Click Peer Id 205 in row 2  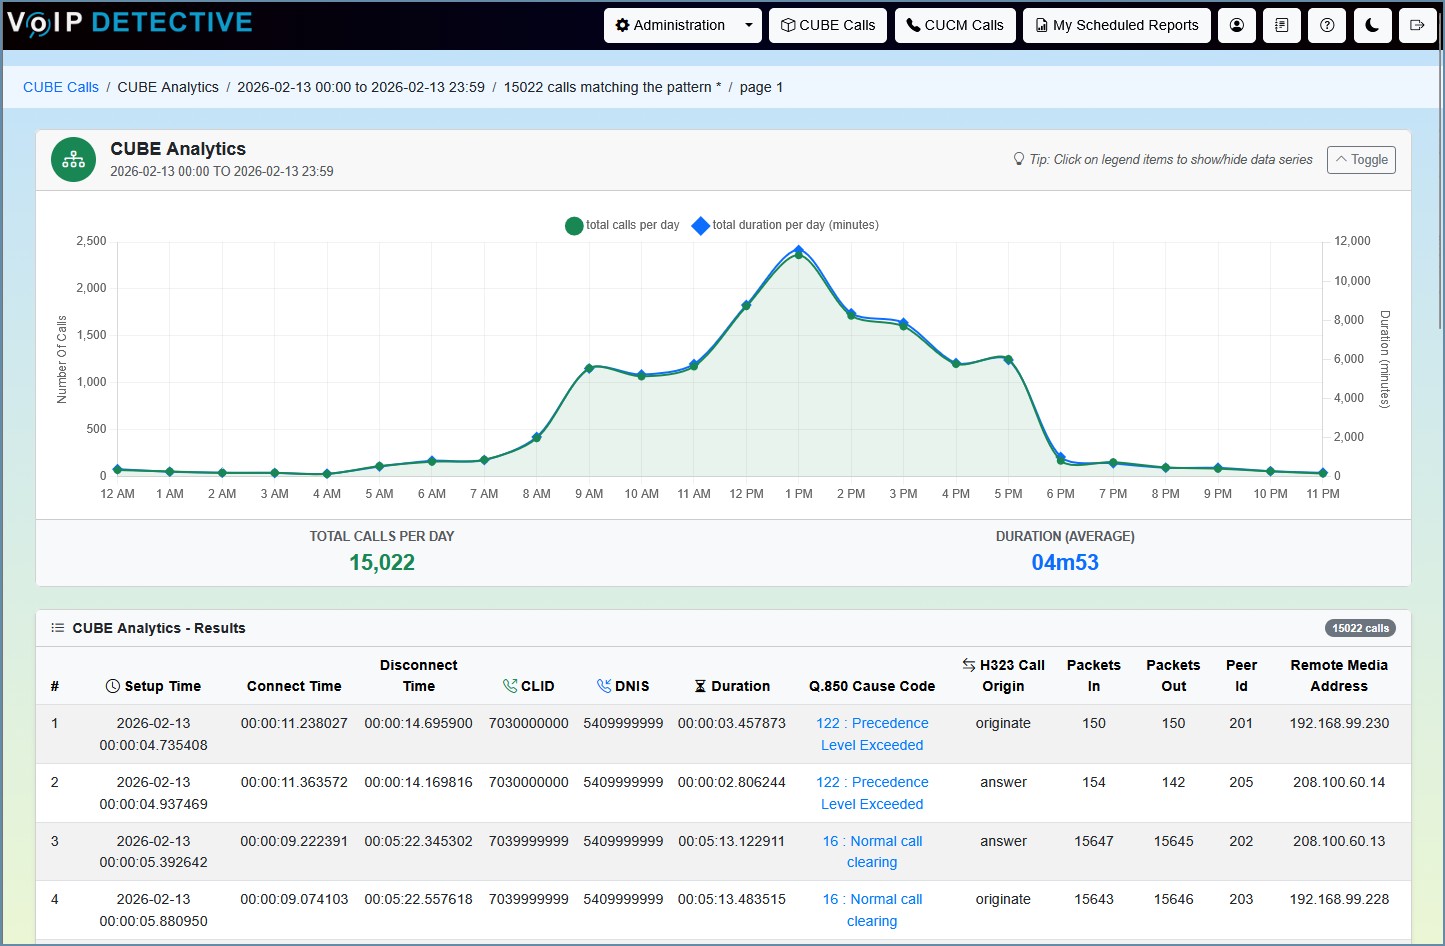point(1241,782)
